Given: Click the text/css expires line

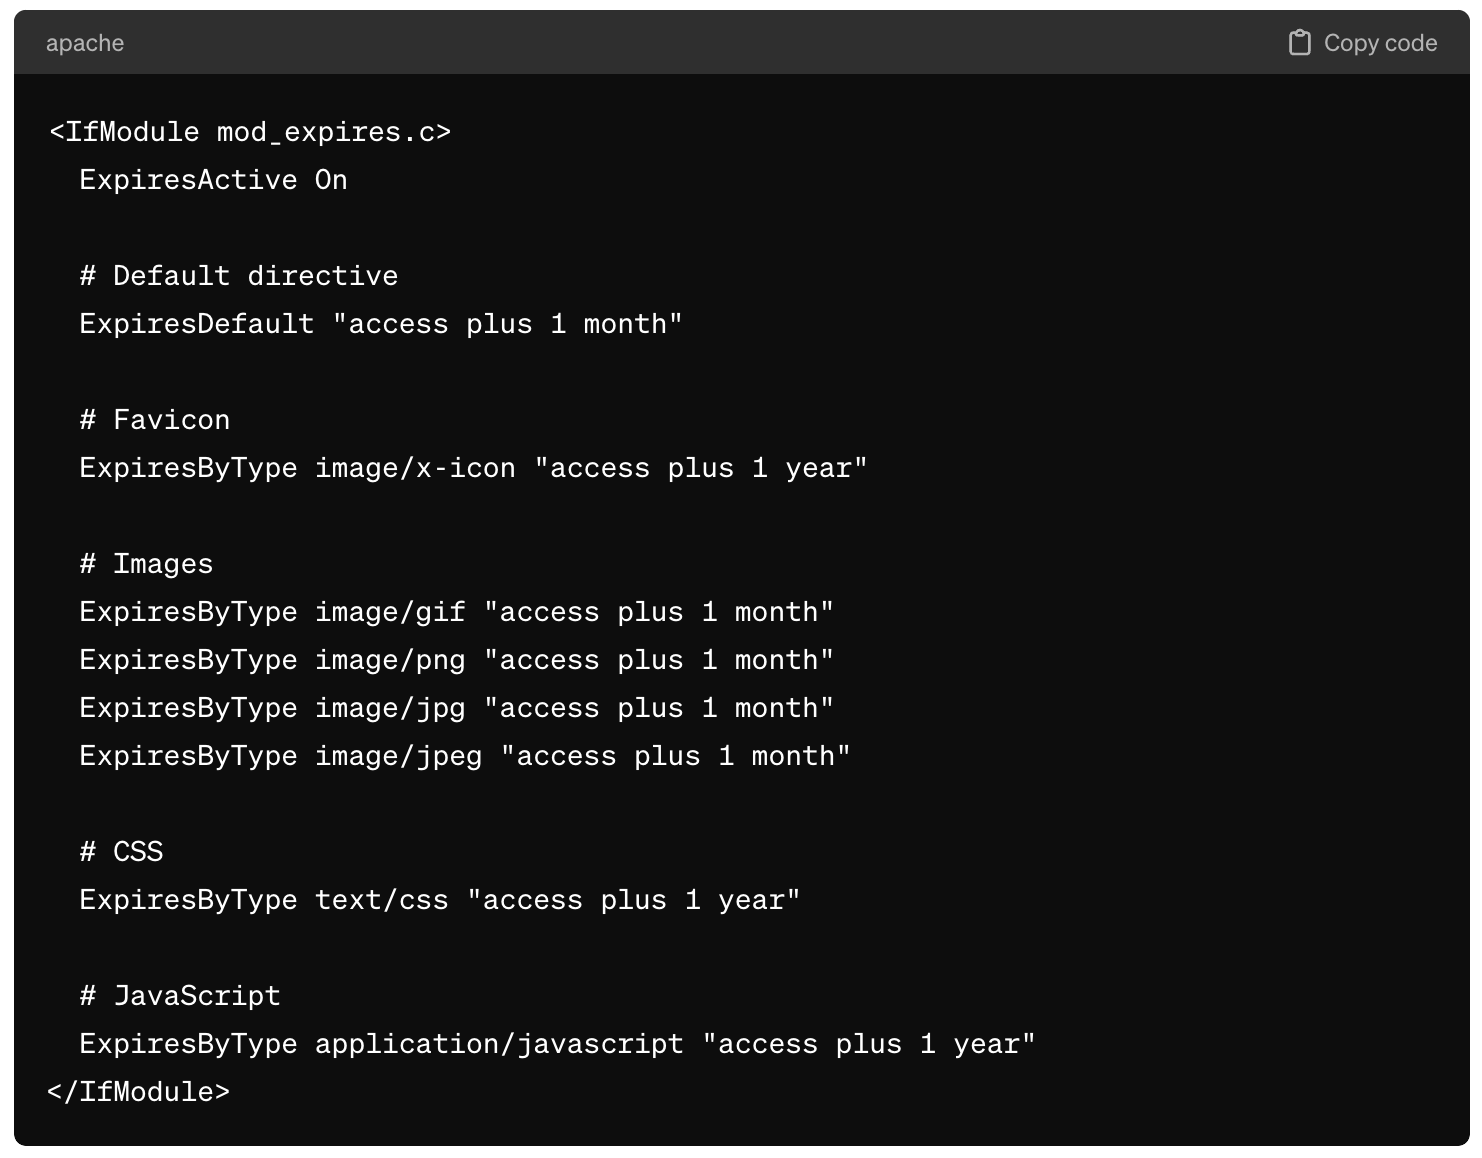Looking at the screenshot, I should coord(440,900).
